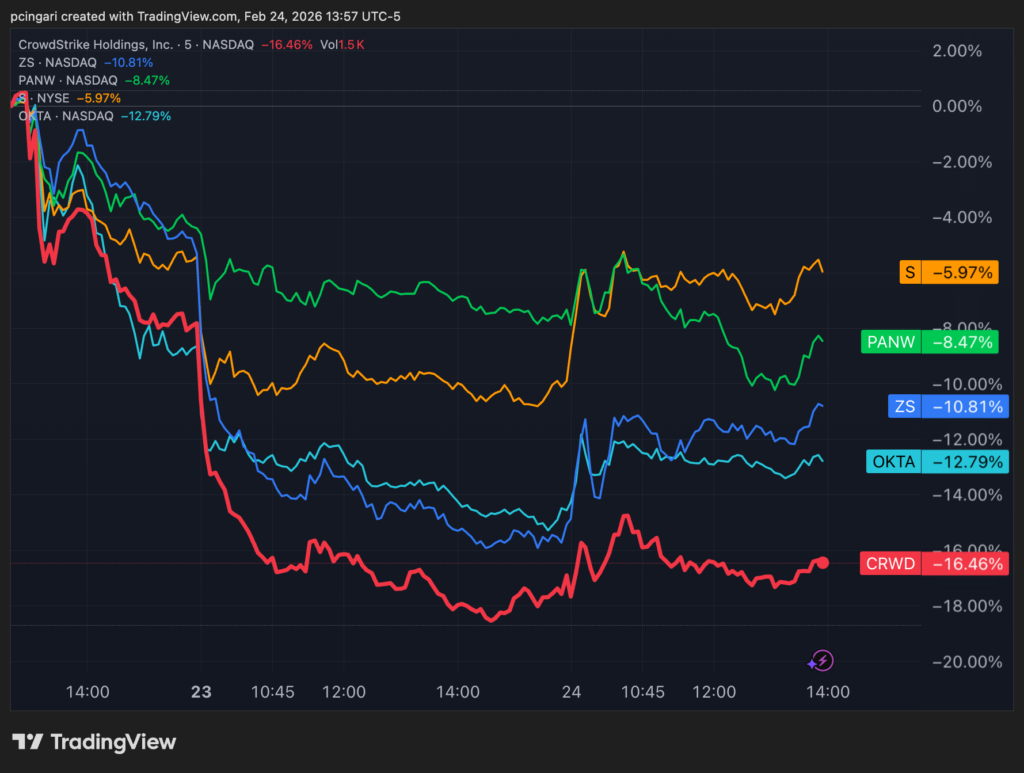Select the CRWD price label on the right axis

[935, 563]
